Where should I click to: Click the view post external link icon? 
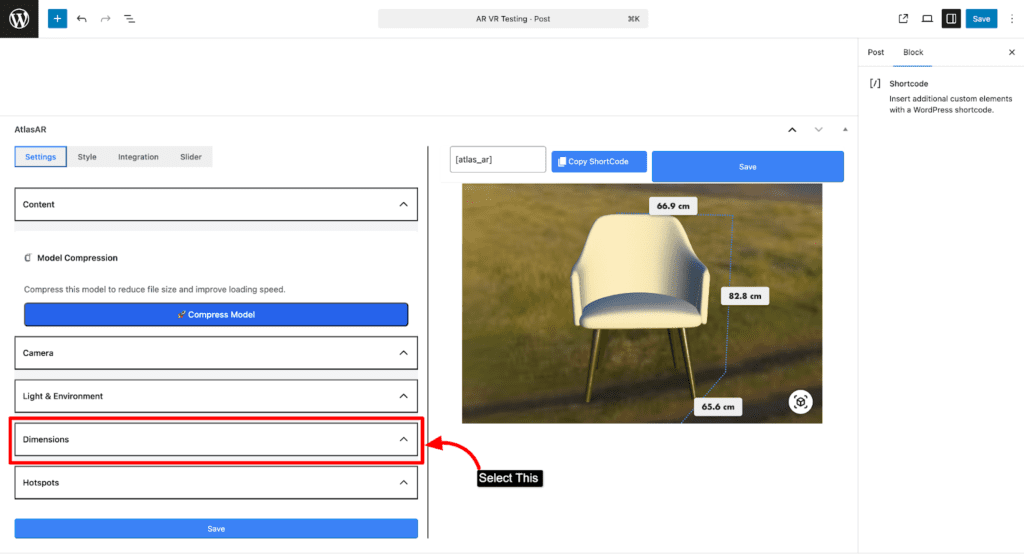904,19
